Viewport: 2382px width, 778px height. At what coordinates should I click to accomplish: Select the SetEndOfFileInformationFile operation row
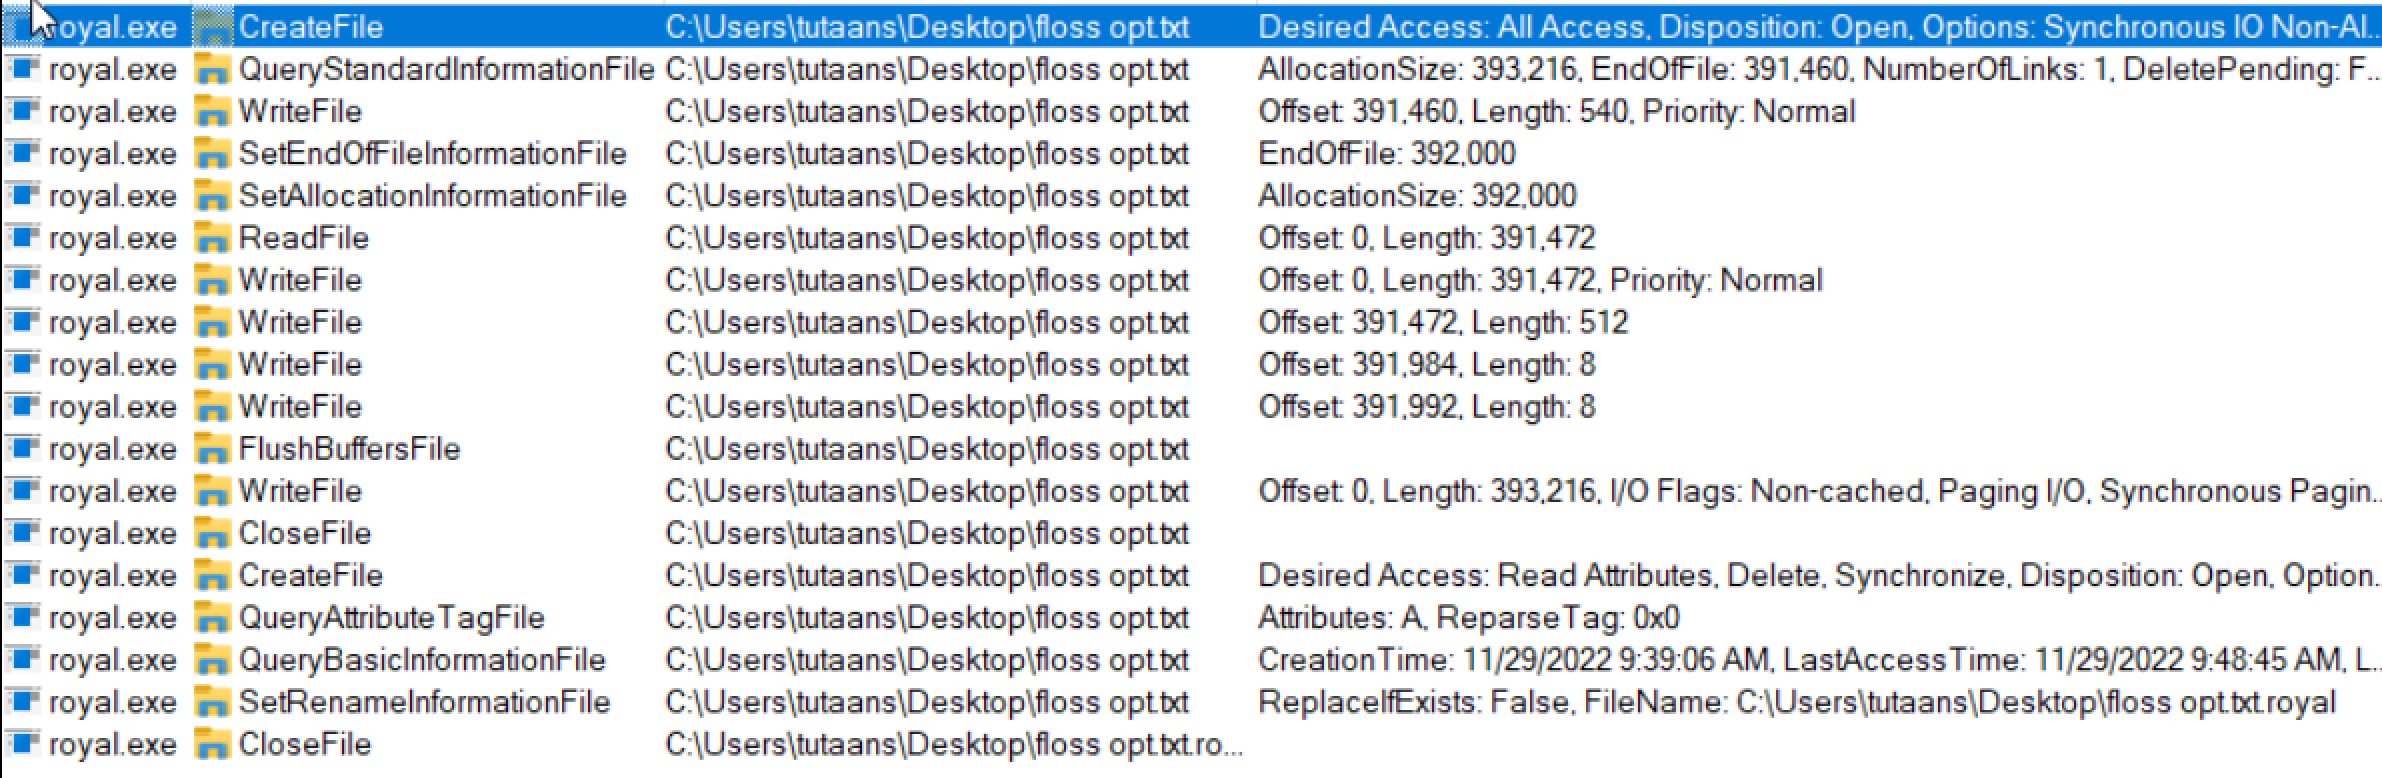(432, 154)
